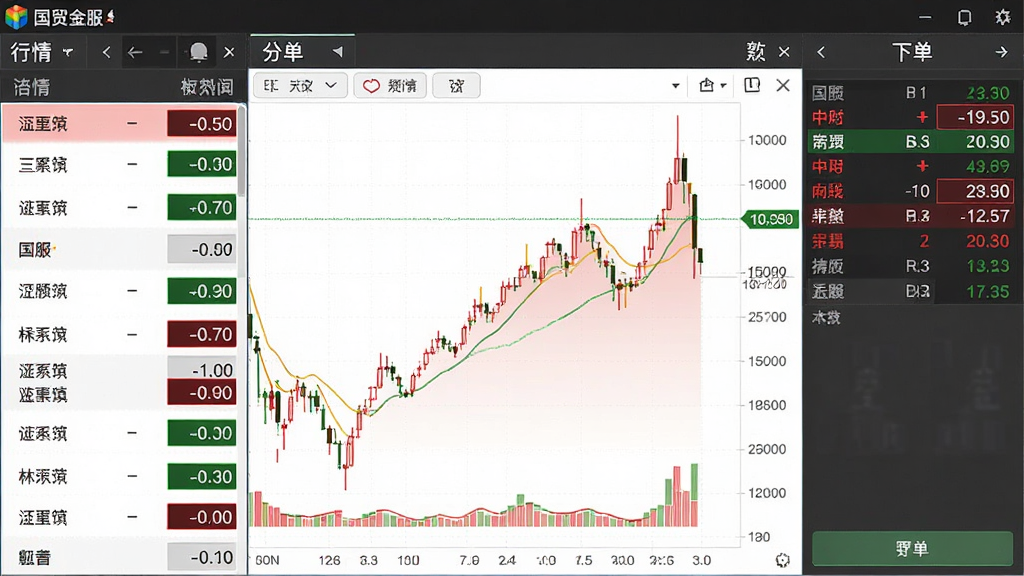Viewport: 1024px width, 576px height.
Task: Click the -0.00 value in the quotes list
Action: (202, 517)
